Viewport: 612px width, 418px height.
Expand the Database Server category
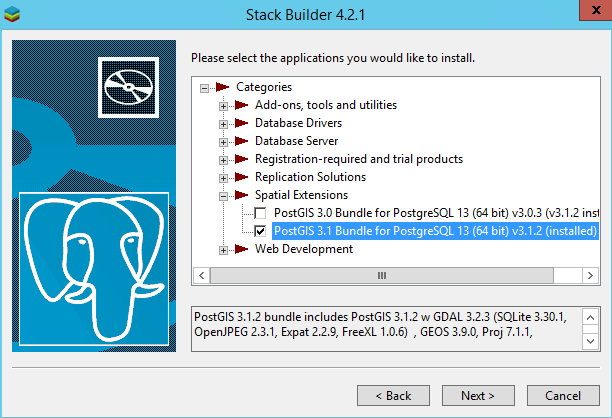223,142
